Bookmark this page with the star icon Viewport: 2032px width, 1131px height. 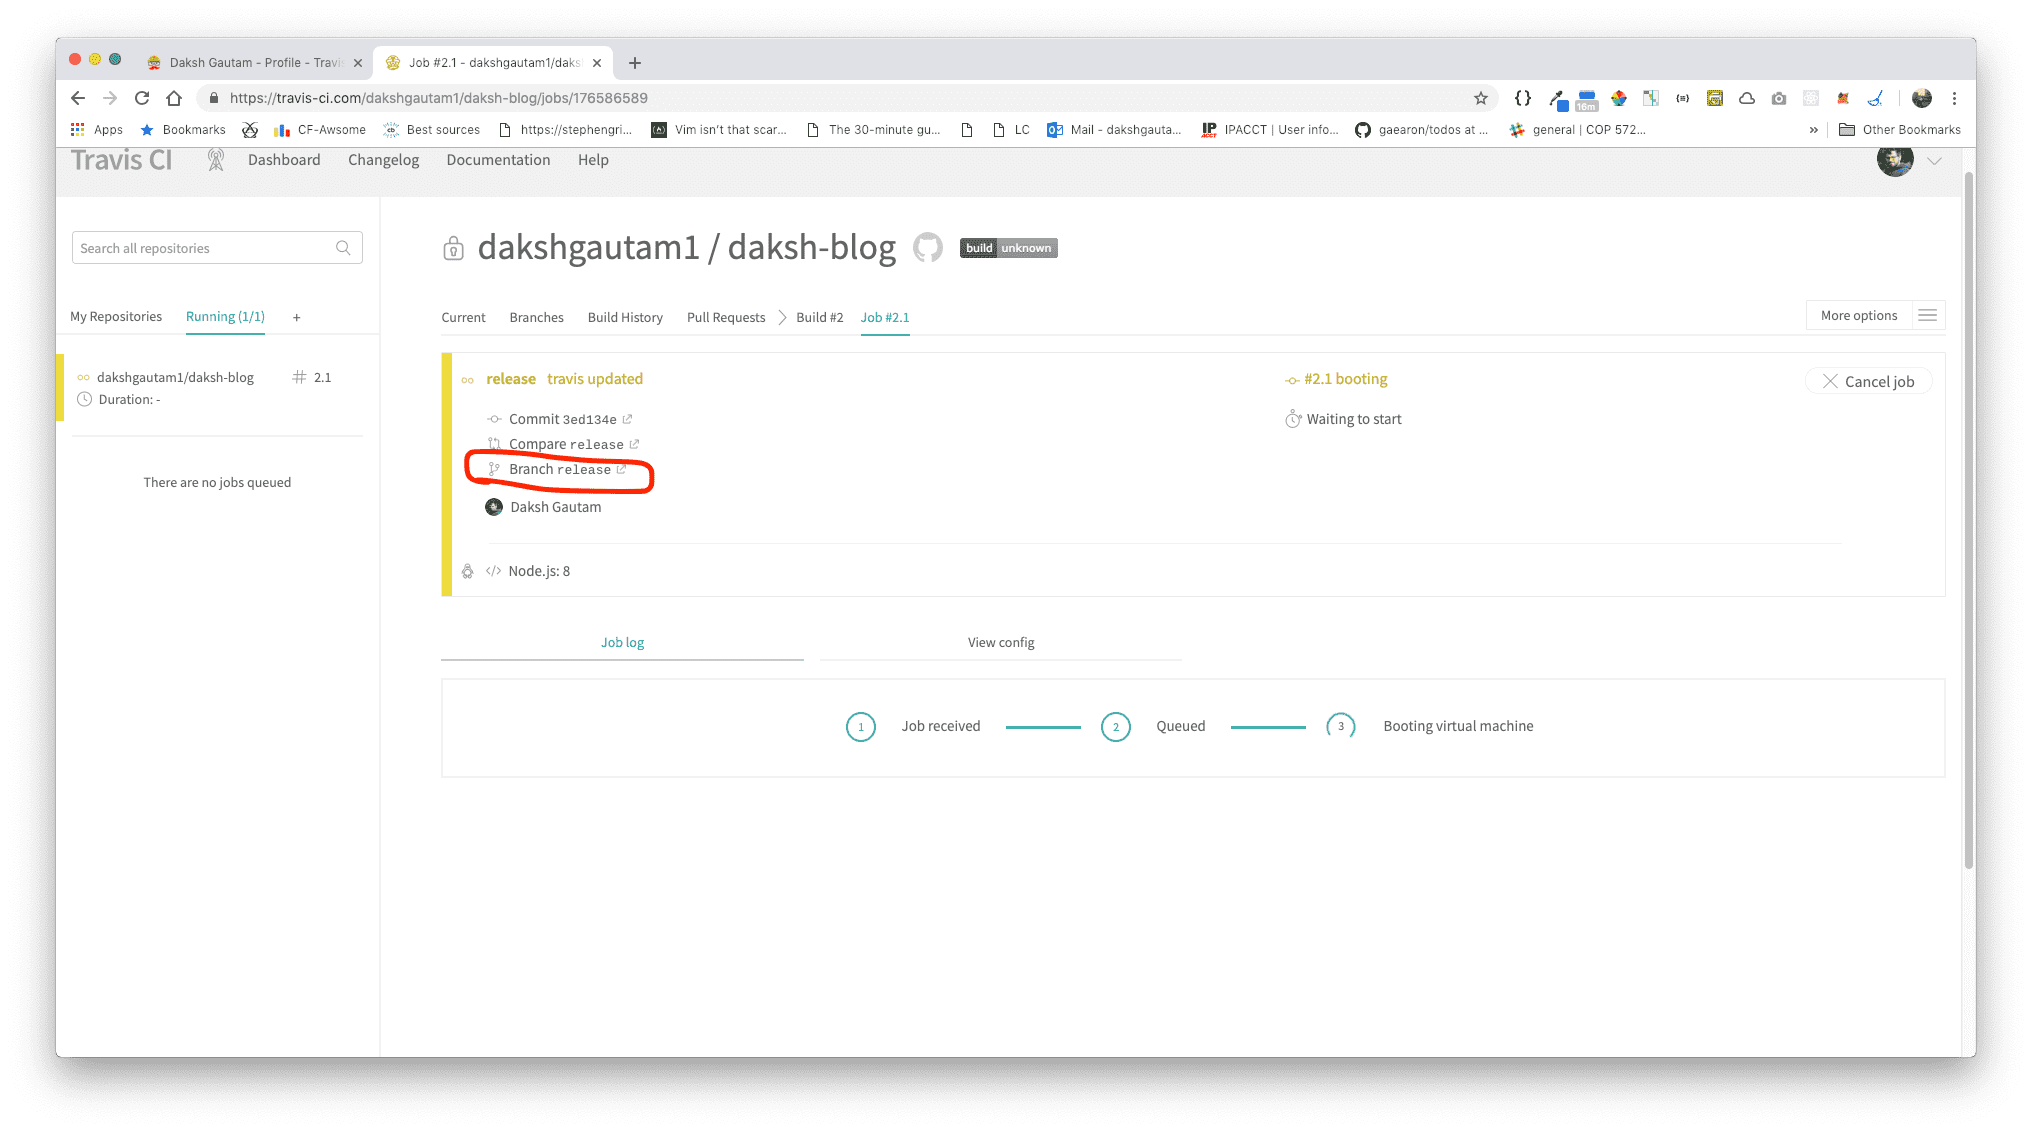tap(1481, 98)
